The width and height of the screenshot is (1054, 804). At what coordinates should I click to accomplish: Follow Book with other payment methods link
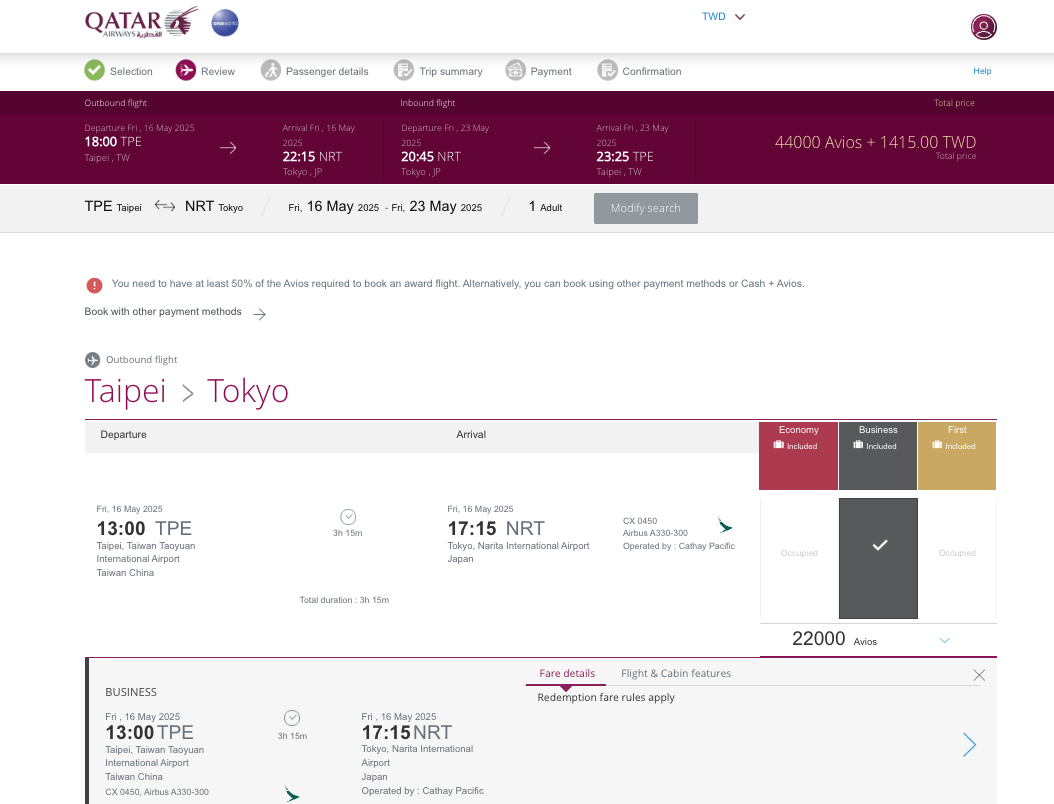(163, 312)
